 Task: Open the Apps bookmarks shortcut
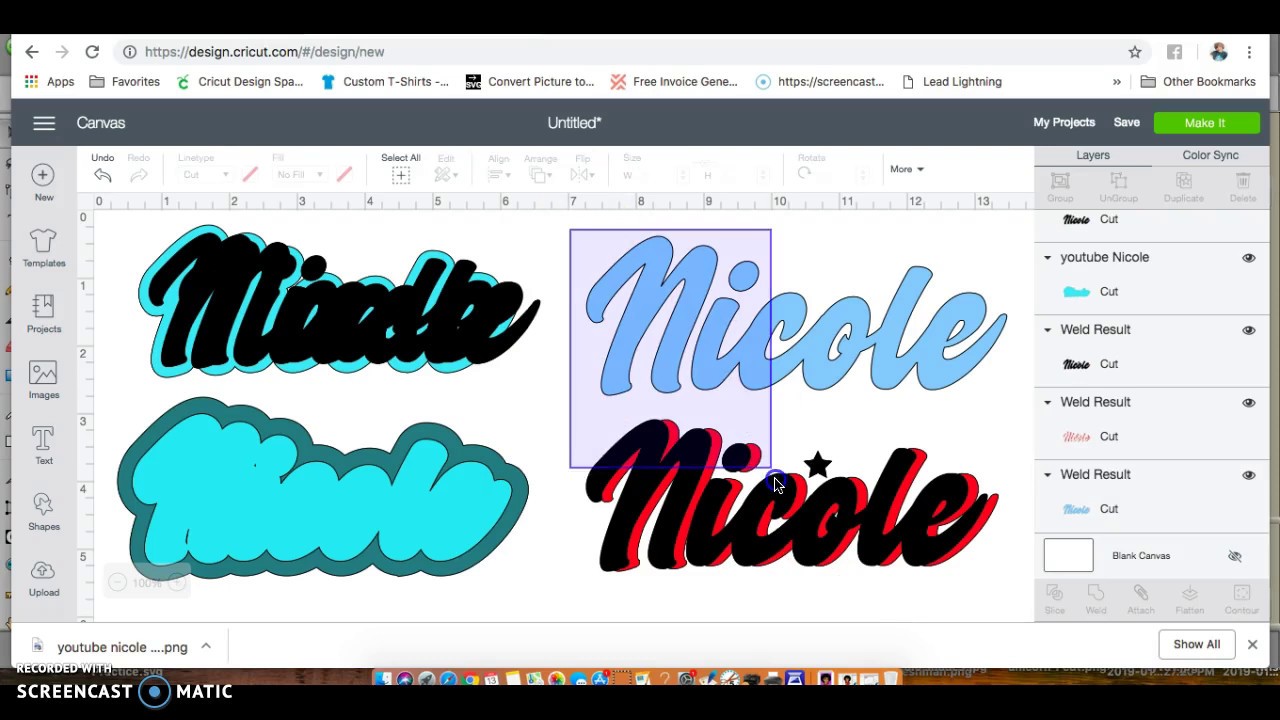pyautogui.click(x=49, y=82)
